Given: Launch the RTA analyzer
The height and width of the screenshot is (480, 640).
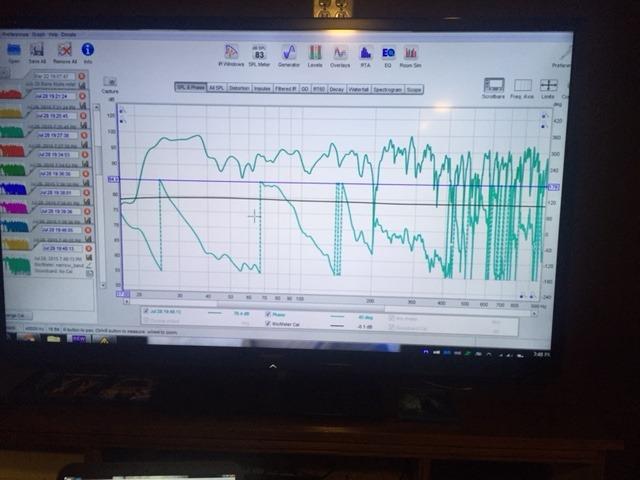Looking at the screenshot, I should point(365,53).
